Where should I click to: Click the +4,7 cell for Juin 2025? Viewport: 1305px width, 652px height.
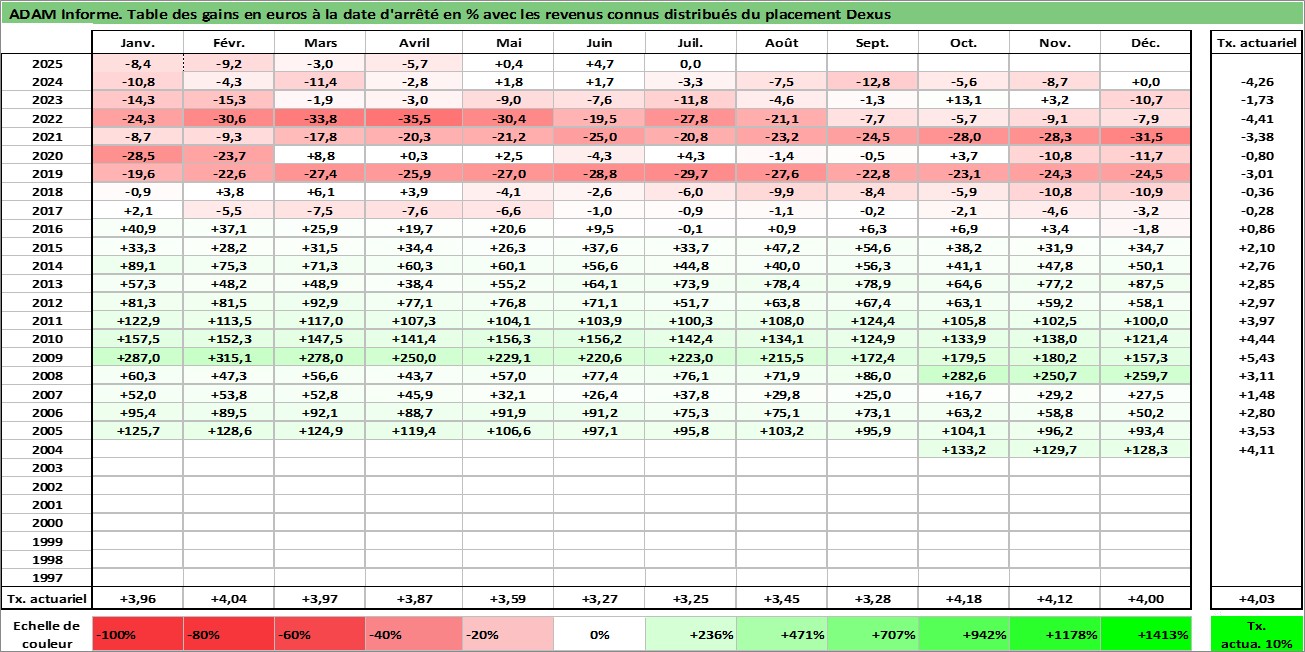[598, 63]
